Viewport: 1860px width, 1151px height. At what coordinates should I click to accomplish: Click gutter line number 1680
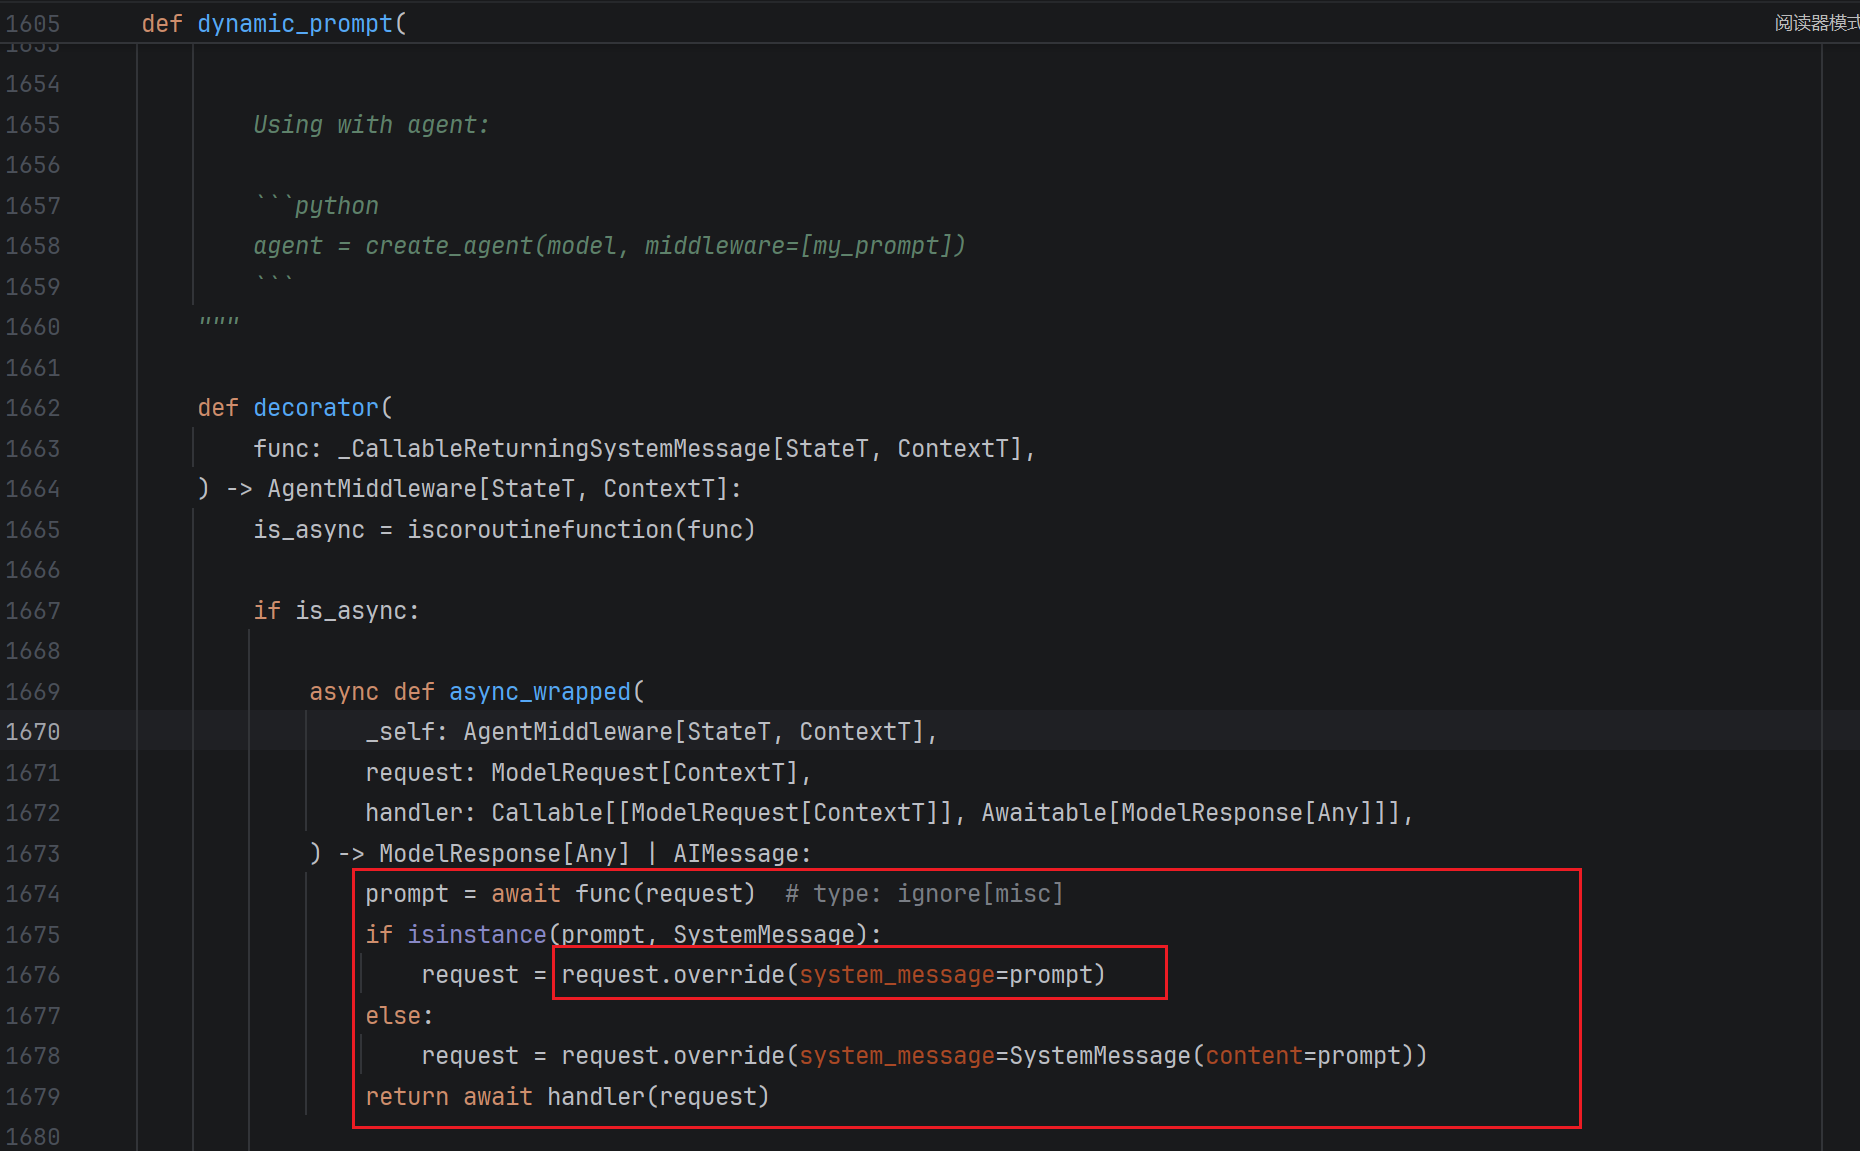click(33, 1137)
